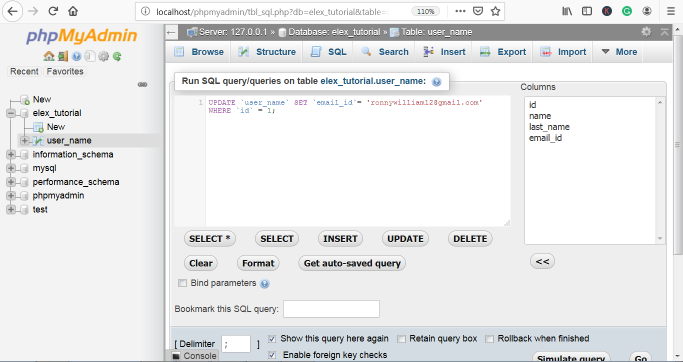683x362 pixels.
Task: Open navigation panel settings gear
Action: point(103,56)
